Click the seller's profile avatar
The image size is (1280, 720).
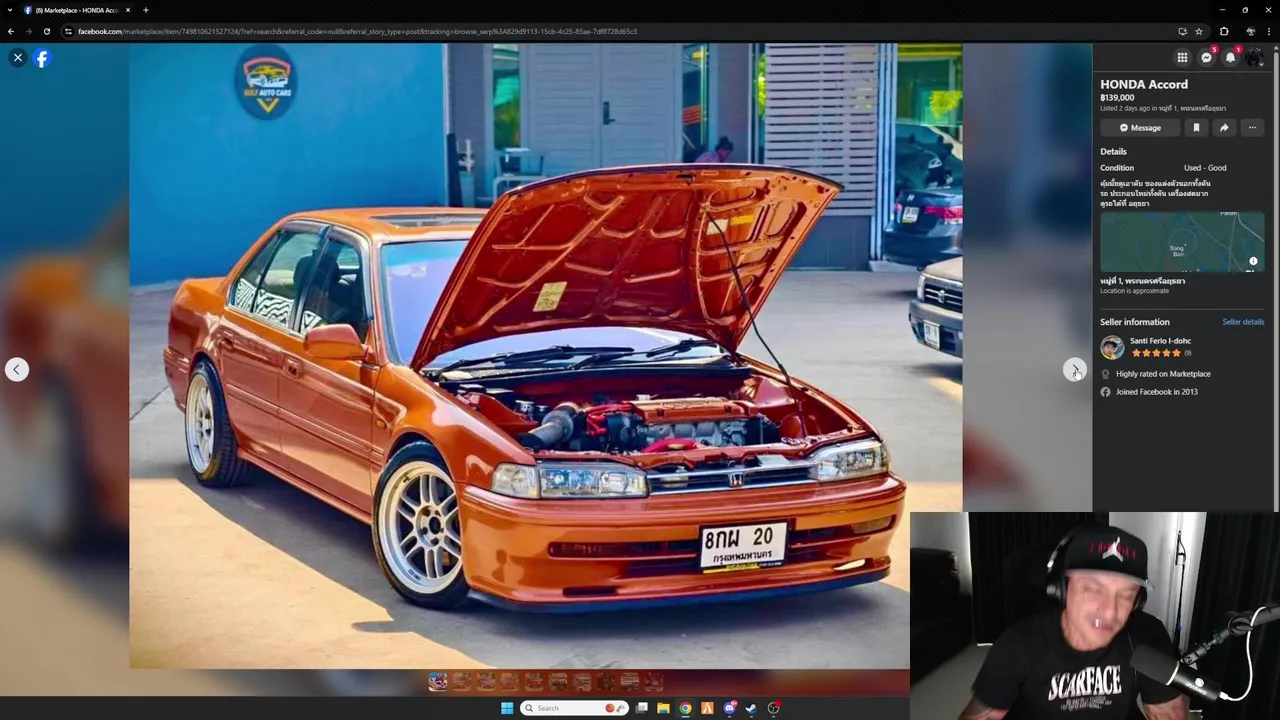[1112, 347]
